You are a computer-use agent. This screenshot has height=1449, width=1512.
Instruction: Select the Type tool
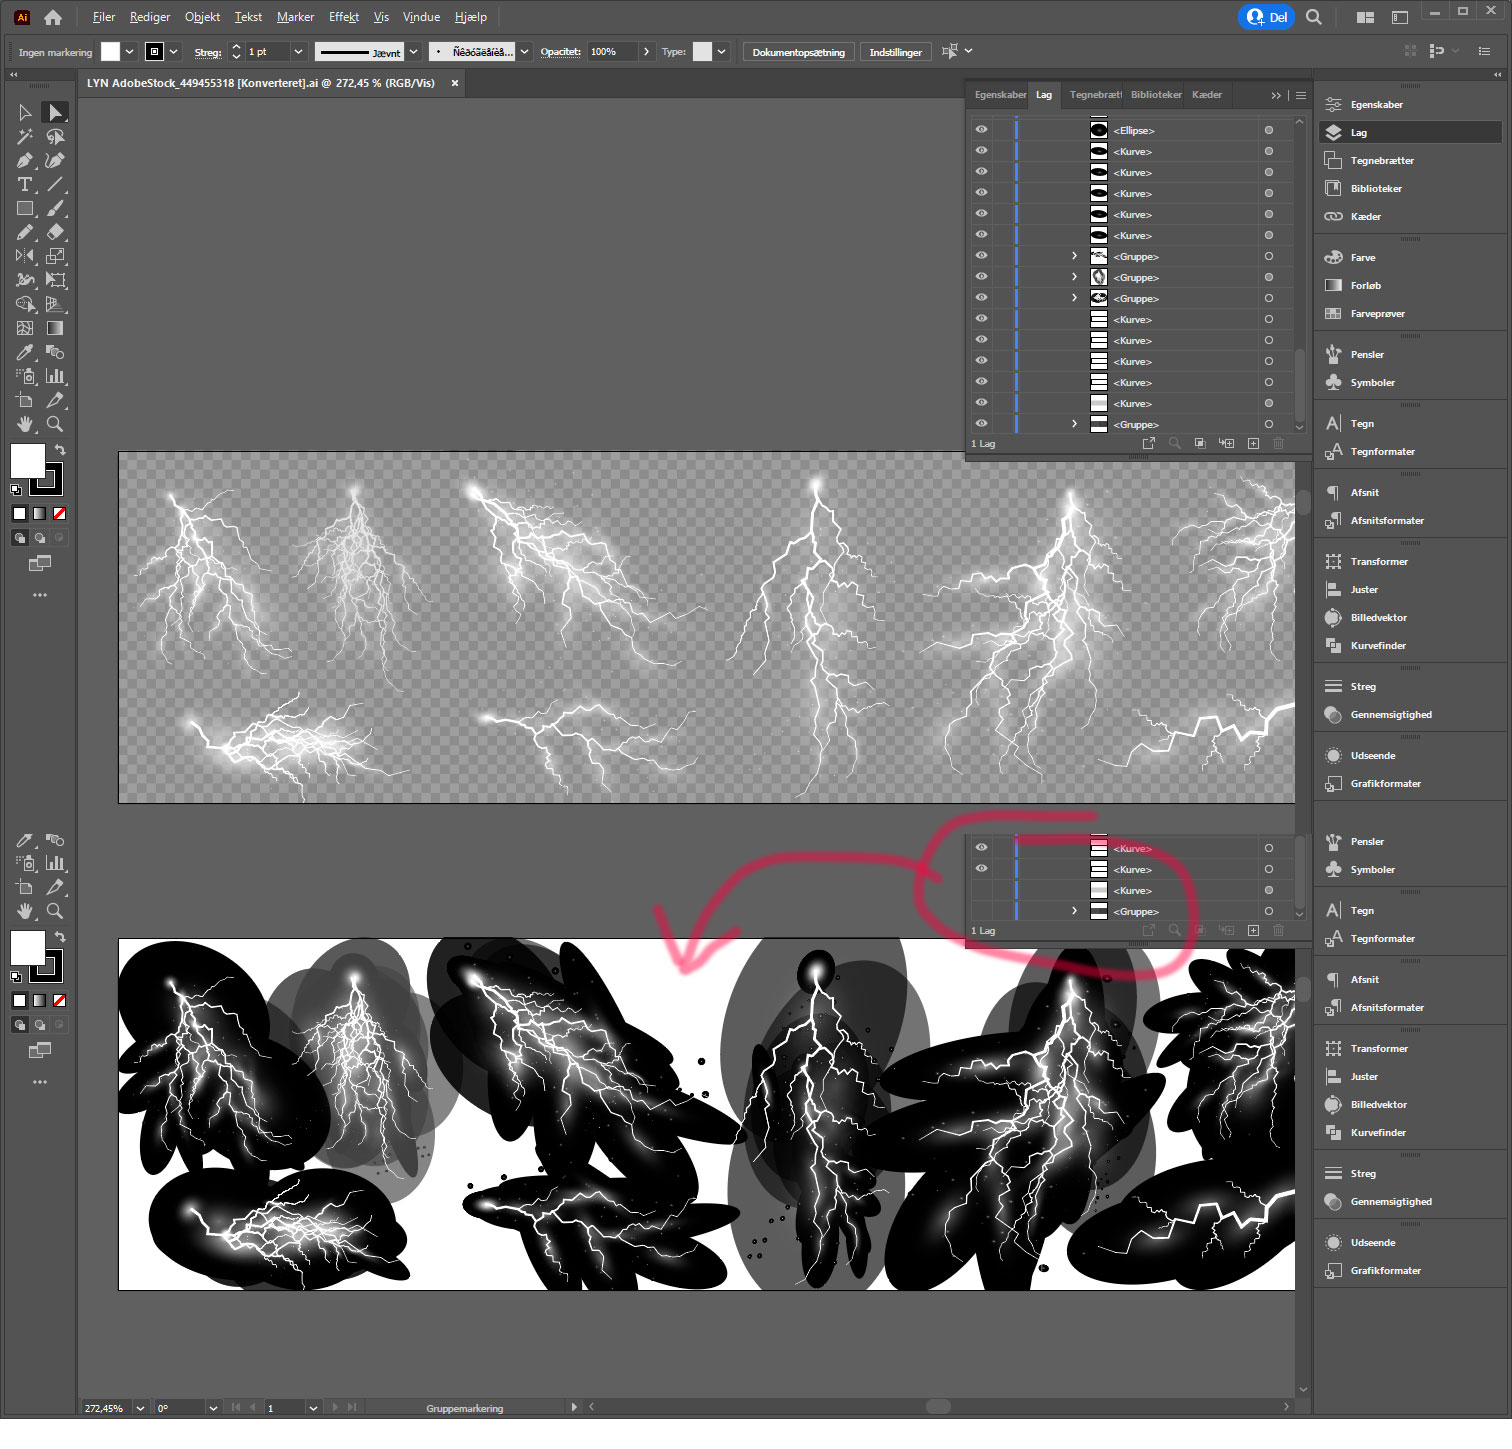coord(25,184)
